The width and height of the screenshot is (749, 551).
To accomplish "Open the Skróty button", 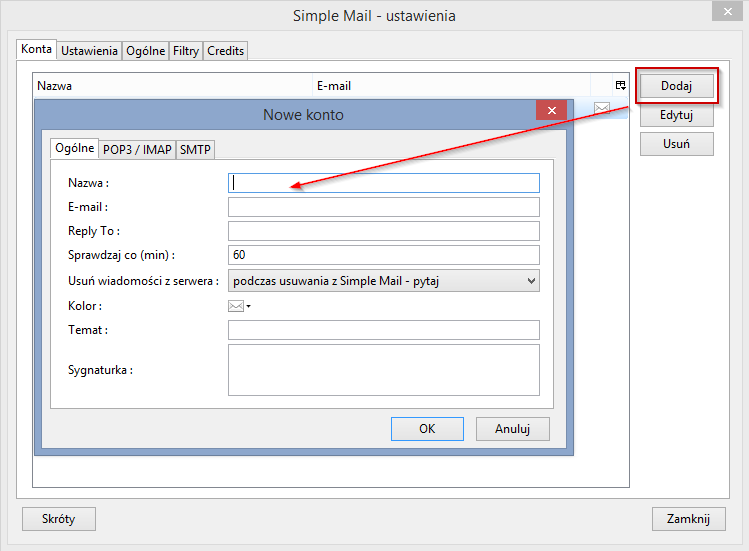I will [x=59, y=519].
